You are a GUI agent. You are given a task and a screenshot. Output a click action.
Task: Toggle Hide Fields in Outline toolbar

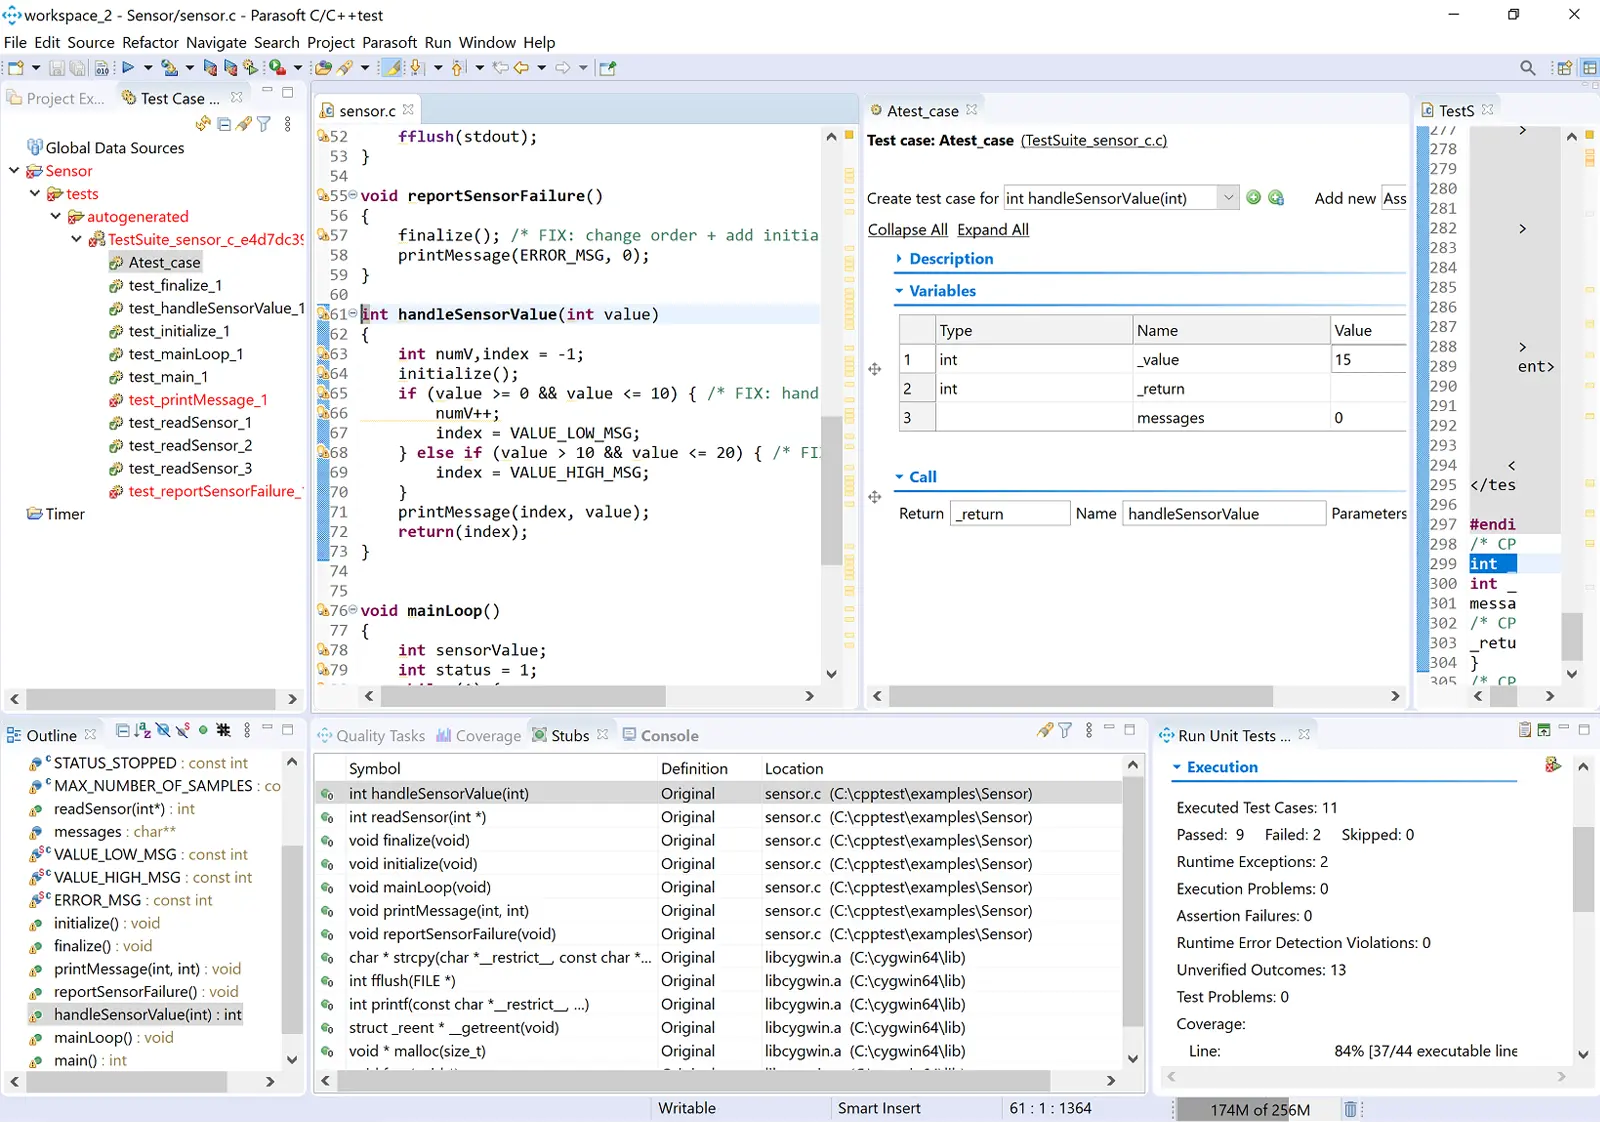(163, 731)
